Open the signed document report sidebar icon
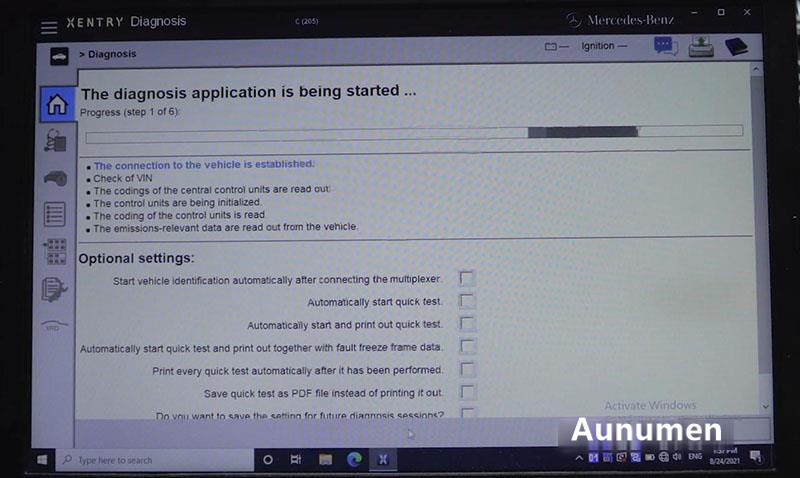 pos(54,289)
